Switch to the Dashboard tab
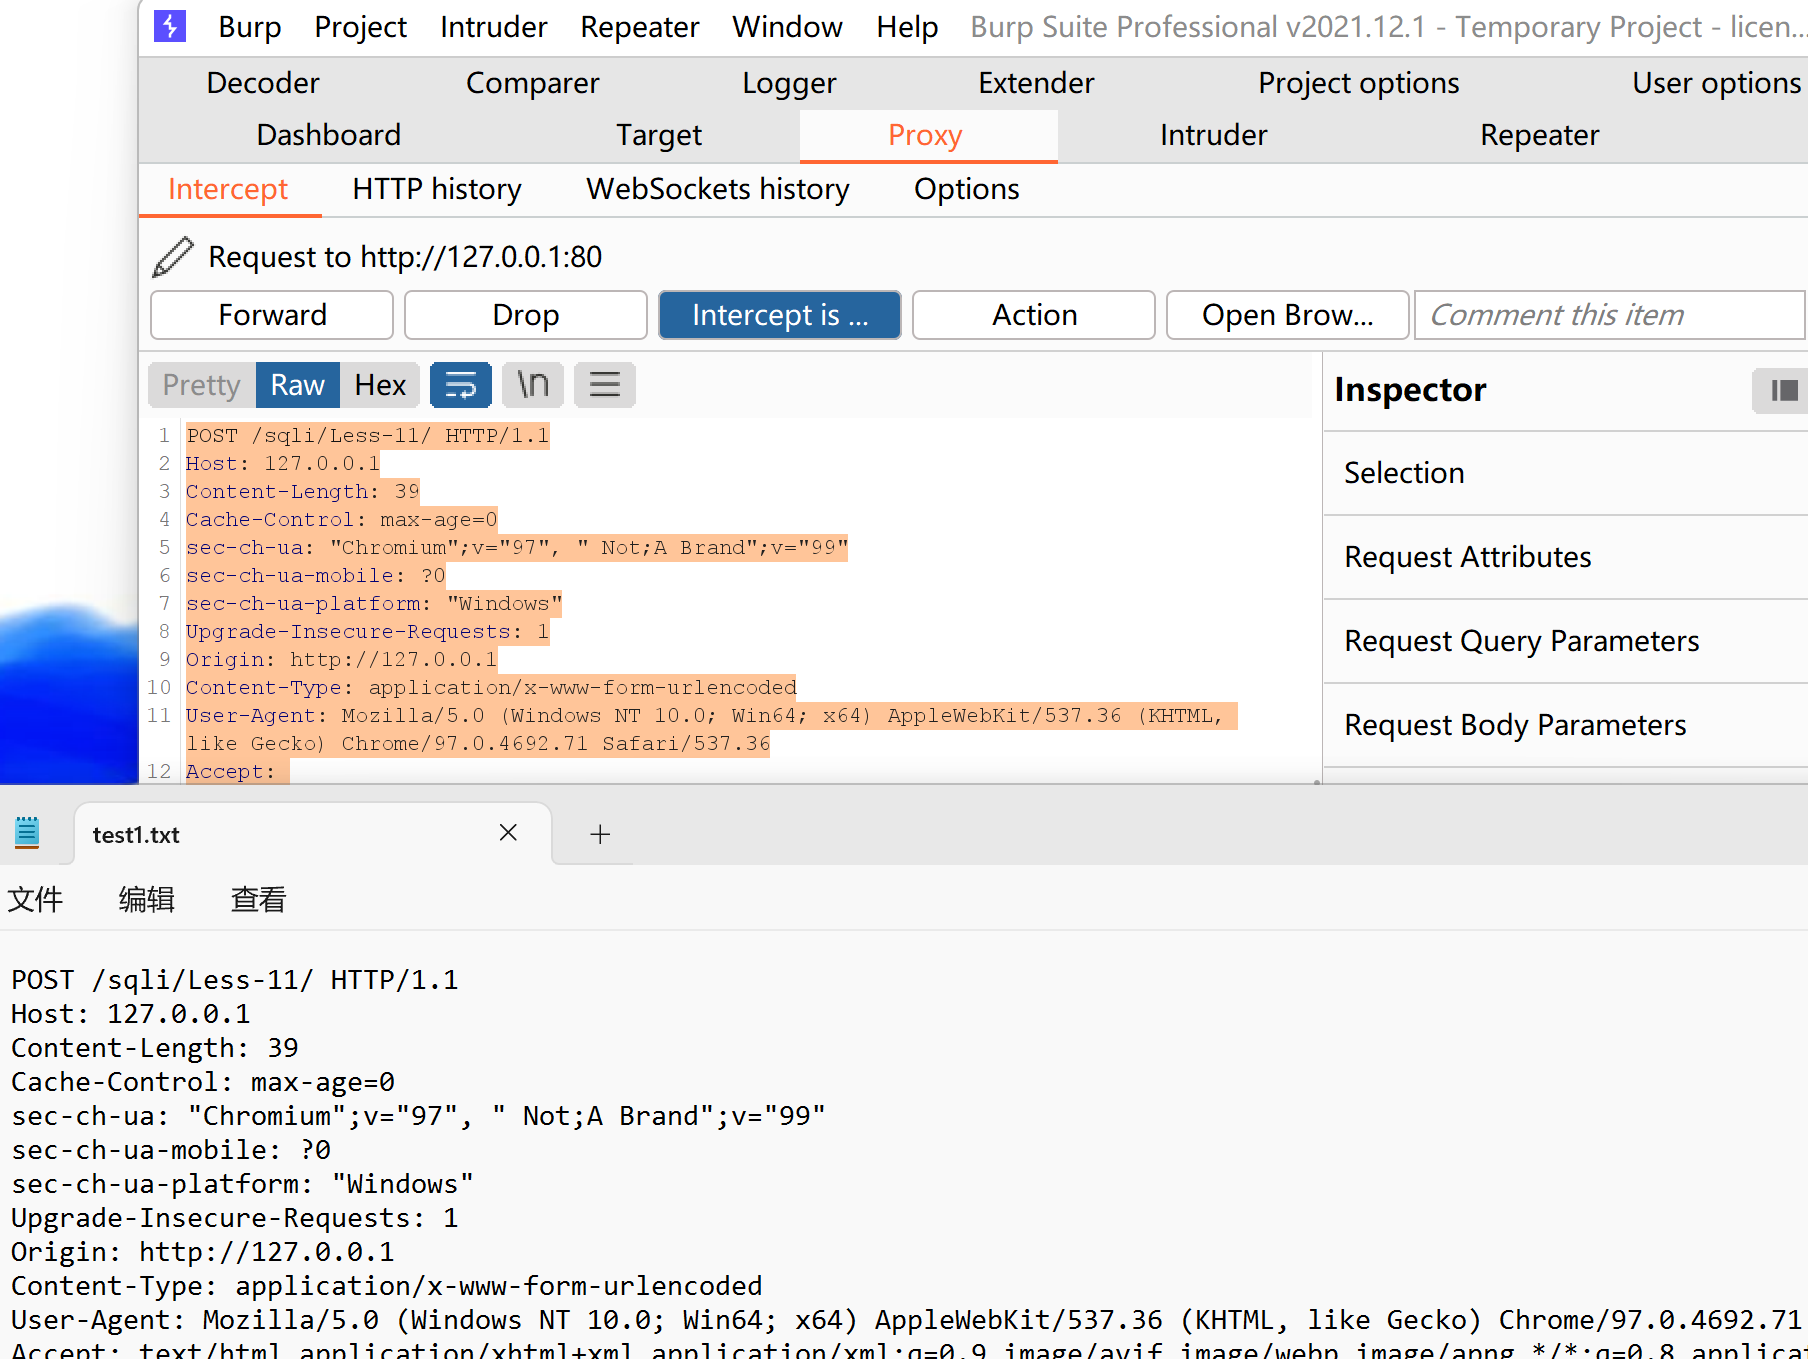The image size is (1808, 1359). click(x=329, y=135)
